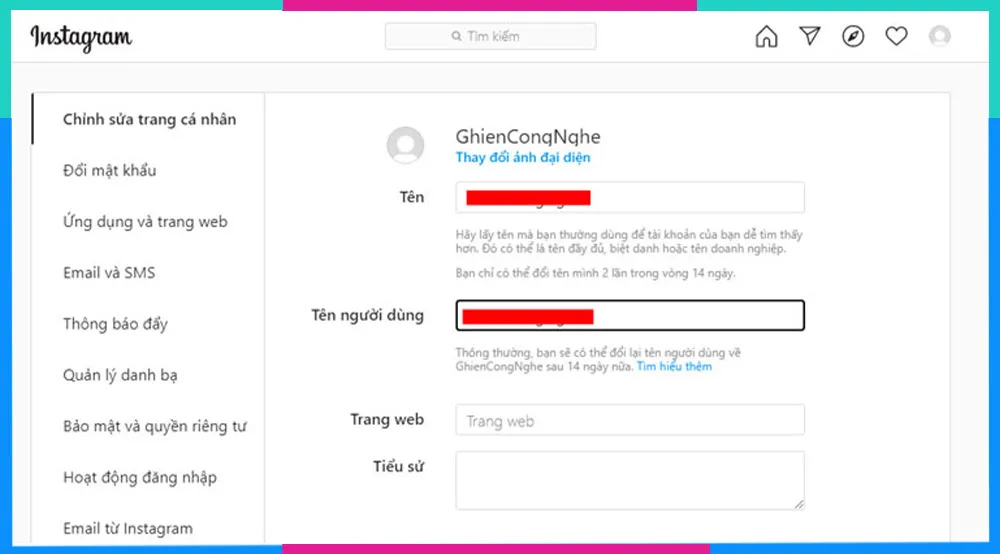Click the Tên field label
This screenshot has width=1000, height=554.
point(411,197)
